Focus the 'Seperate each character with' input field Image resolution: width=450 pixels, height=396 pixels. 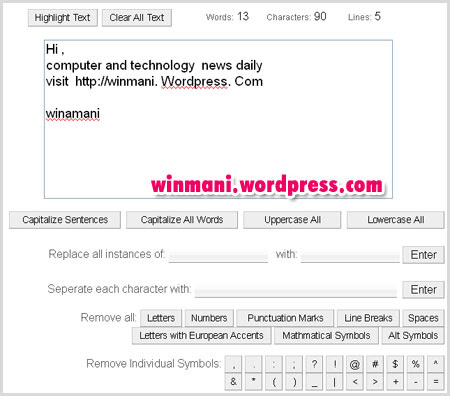click(x=296, y=290)
